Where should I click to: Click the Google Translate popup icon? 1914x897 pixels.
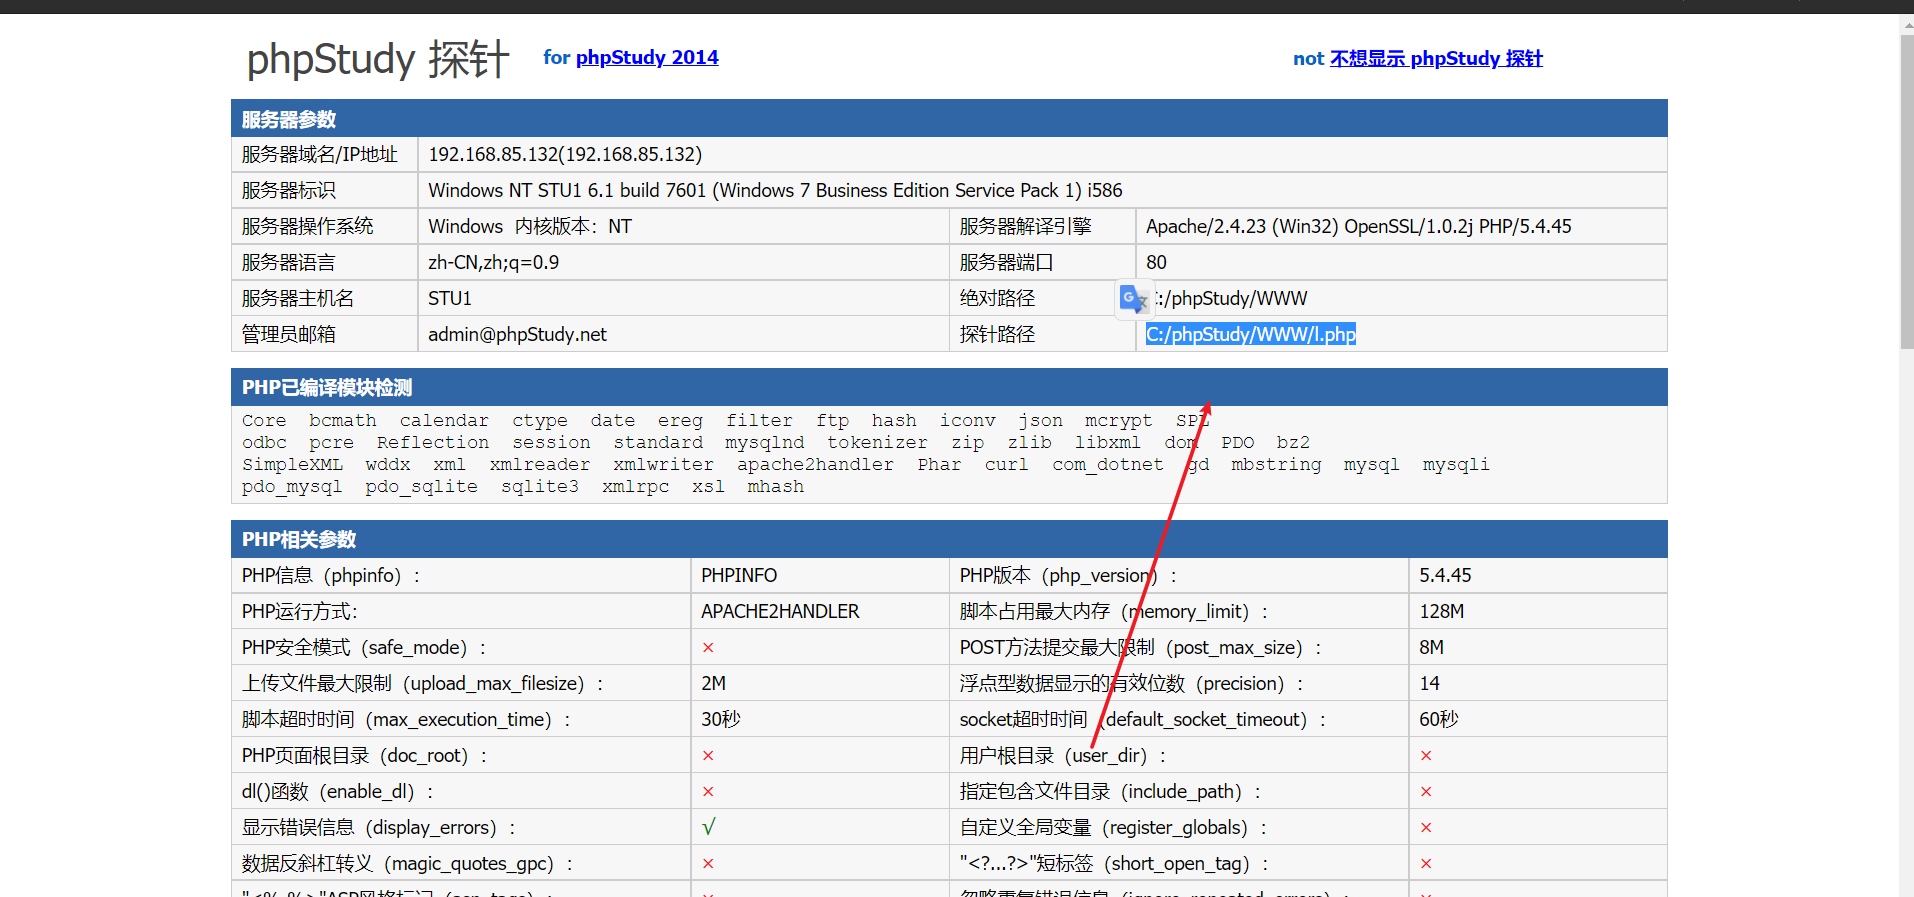click(1133, 298)
